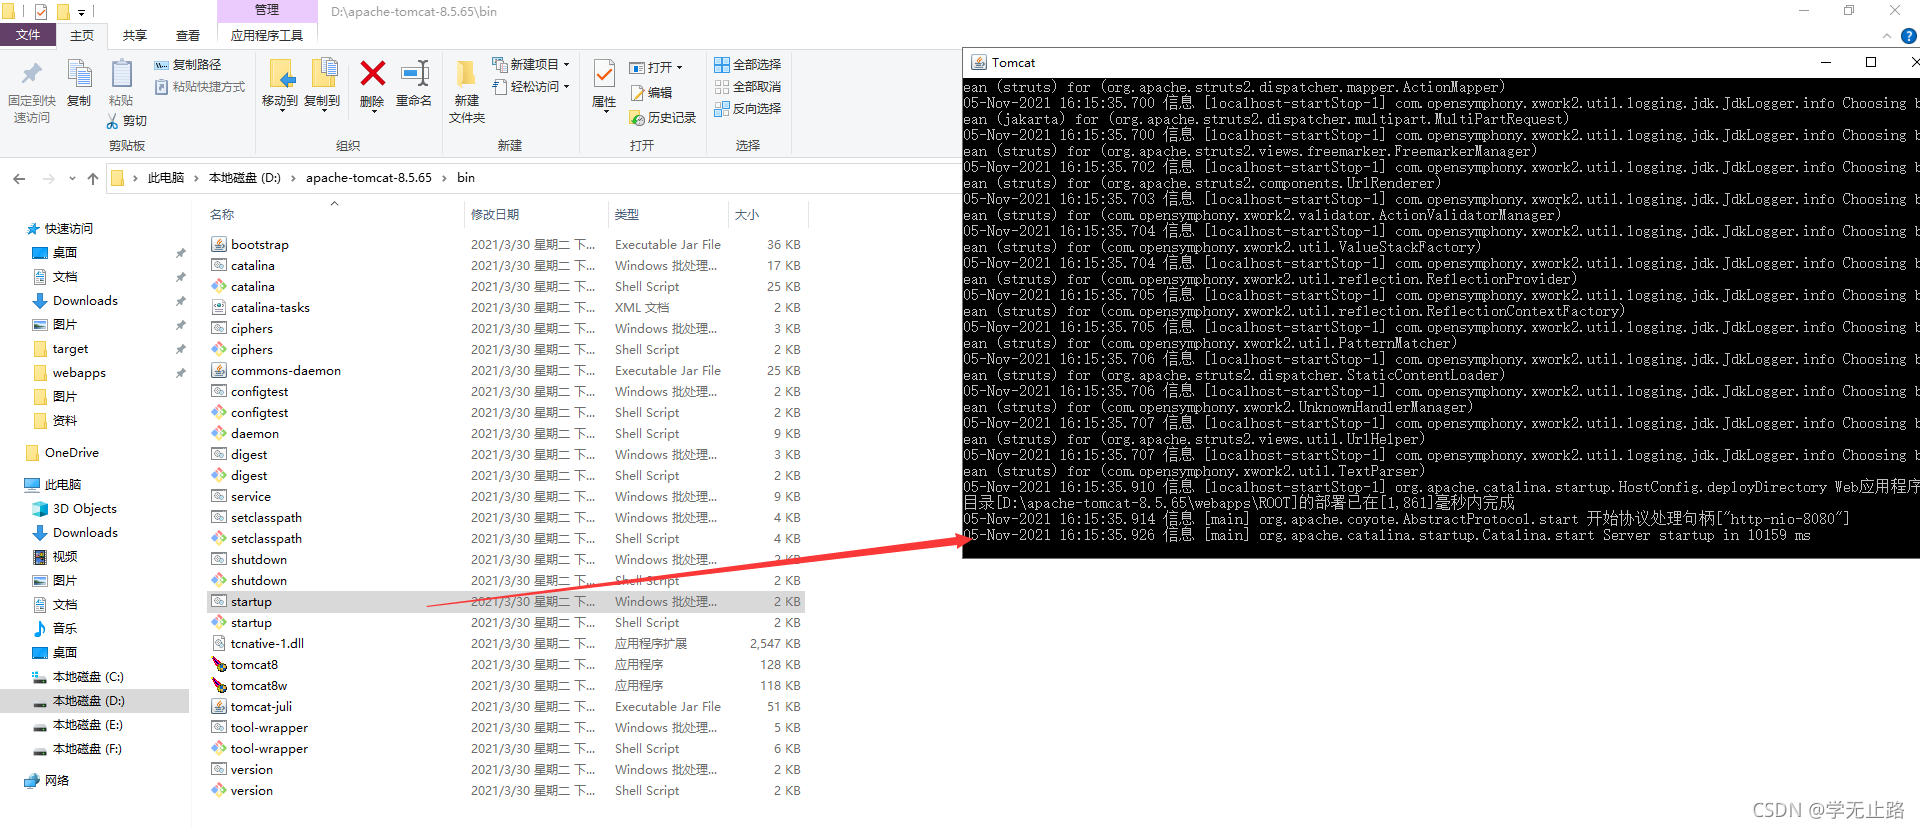Click the Edit button in Open group
The image size is (1920, 828).
651,93
